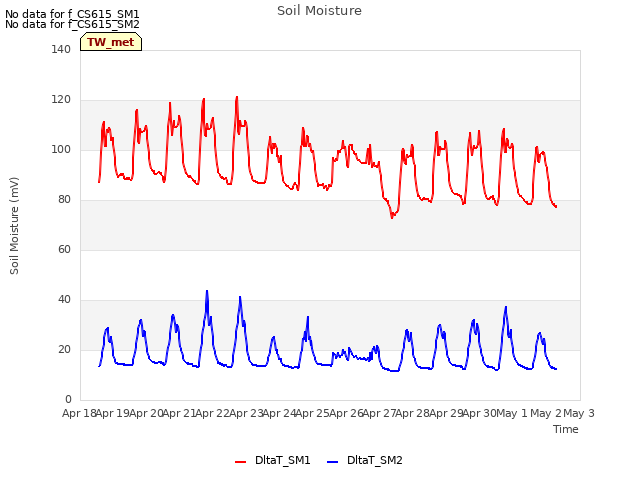Click the Apr 18 x-axis label
Viewport: 640px width, 480px height.
(x=79, y=413)
